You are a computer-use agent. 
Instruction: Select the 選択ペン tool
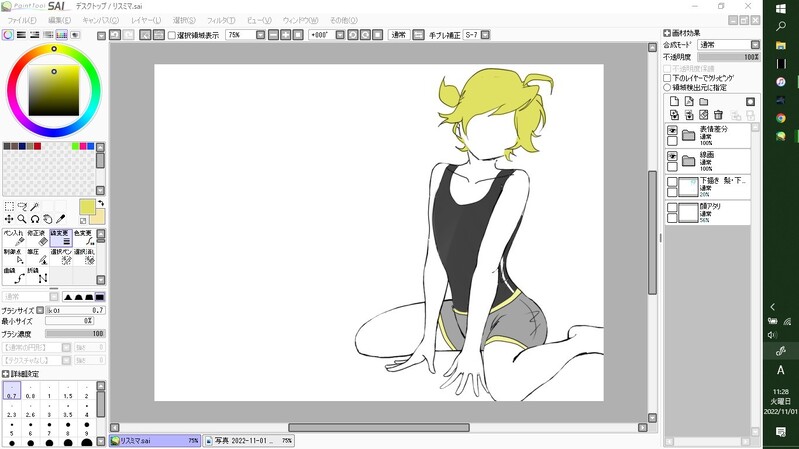tap(61, 256)
